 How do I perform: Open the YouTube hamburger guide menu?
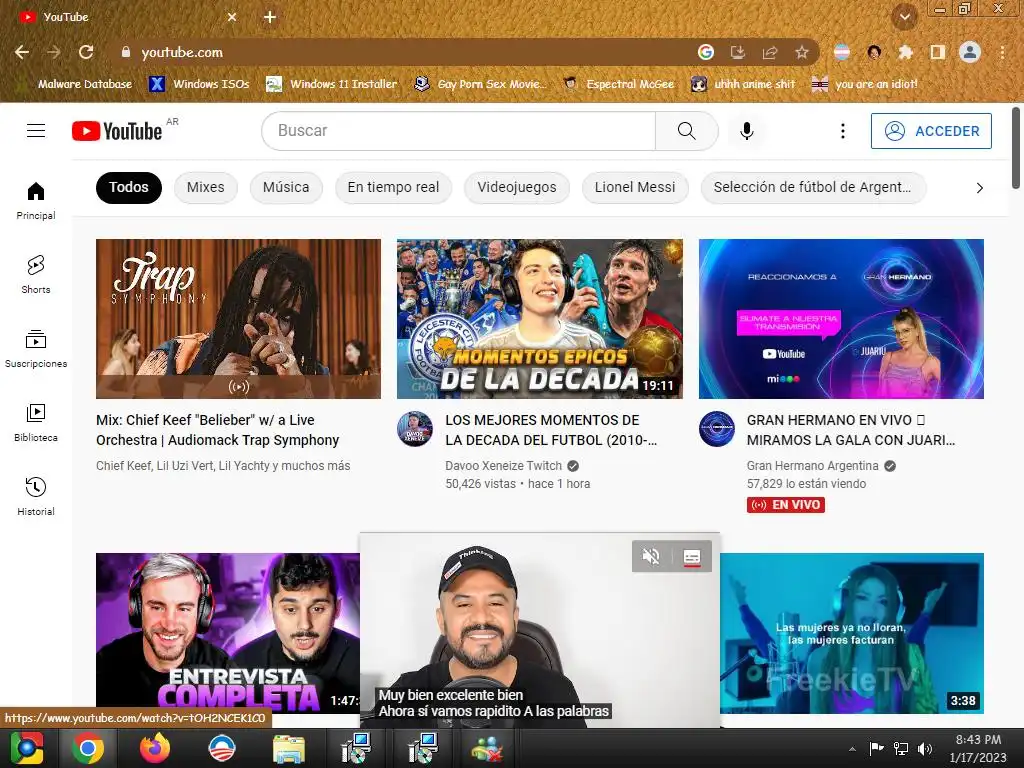pyautogui.click(x=36, y=131)
